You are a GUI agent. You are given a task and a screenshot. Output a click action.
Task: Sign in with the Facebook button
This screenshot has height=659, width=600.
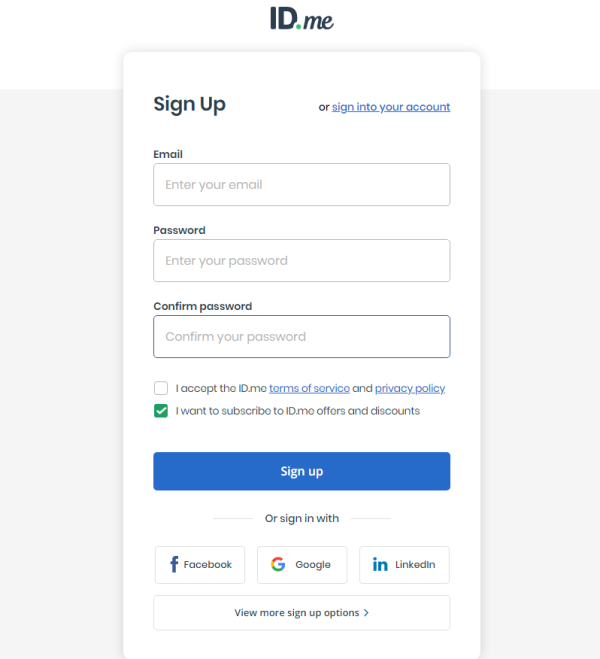tap(200, 565)
